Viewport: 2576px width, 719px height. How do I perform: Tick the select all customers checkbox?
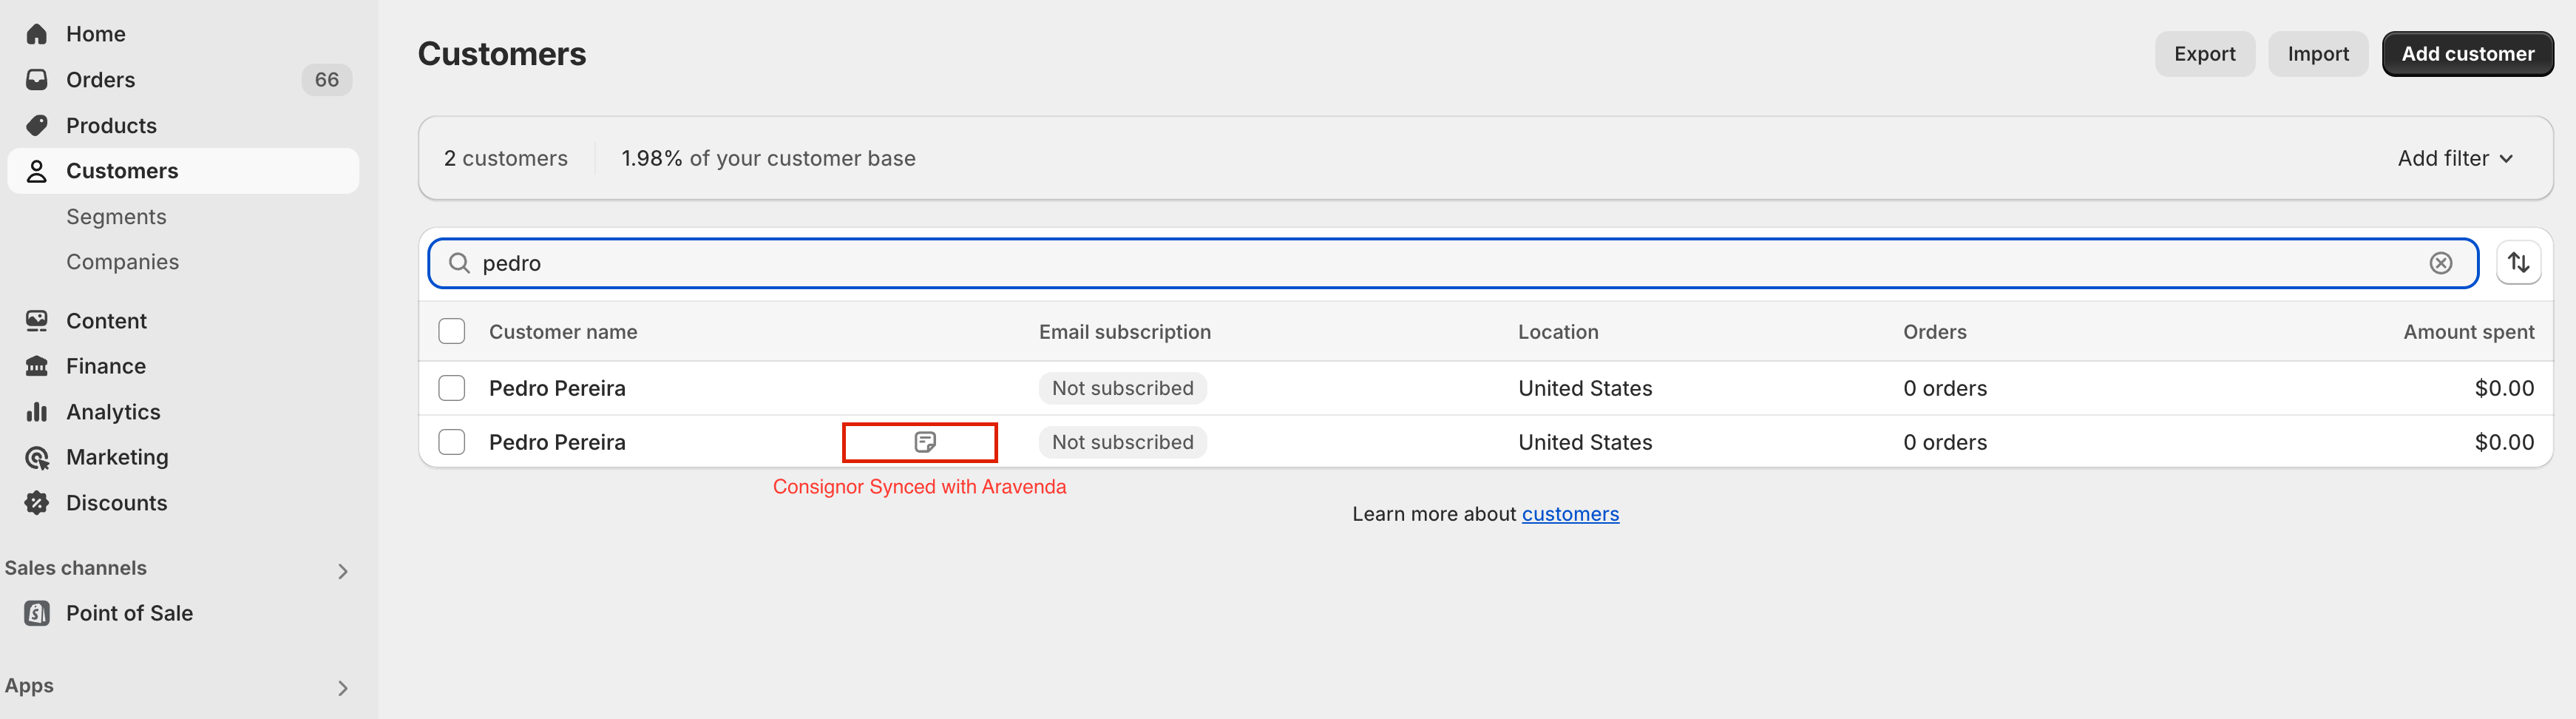tap(452, 331)
